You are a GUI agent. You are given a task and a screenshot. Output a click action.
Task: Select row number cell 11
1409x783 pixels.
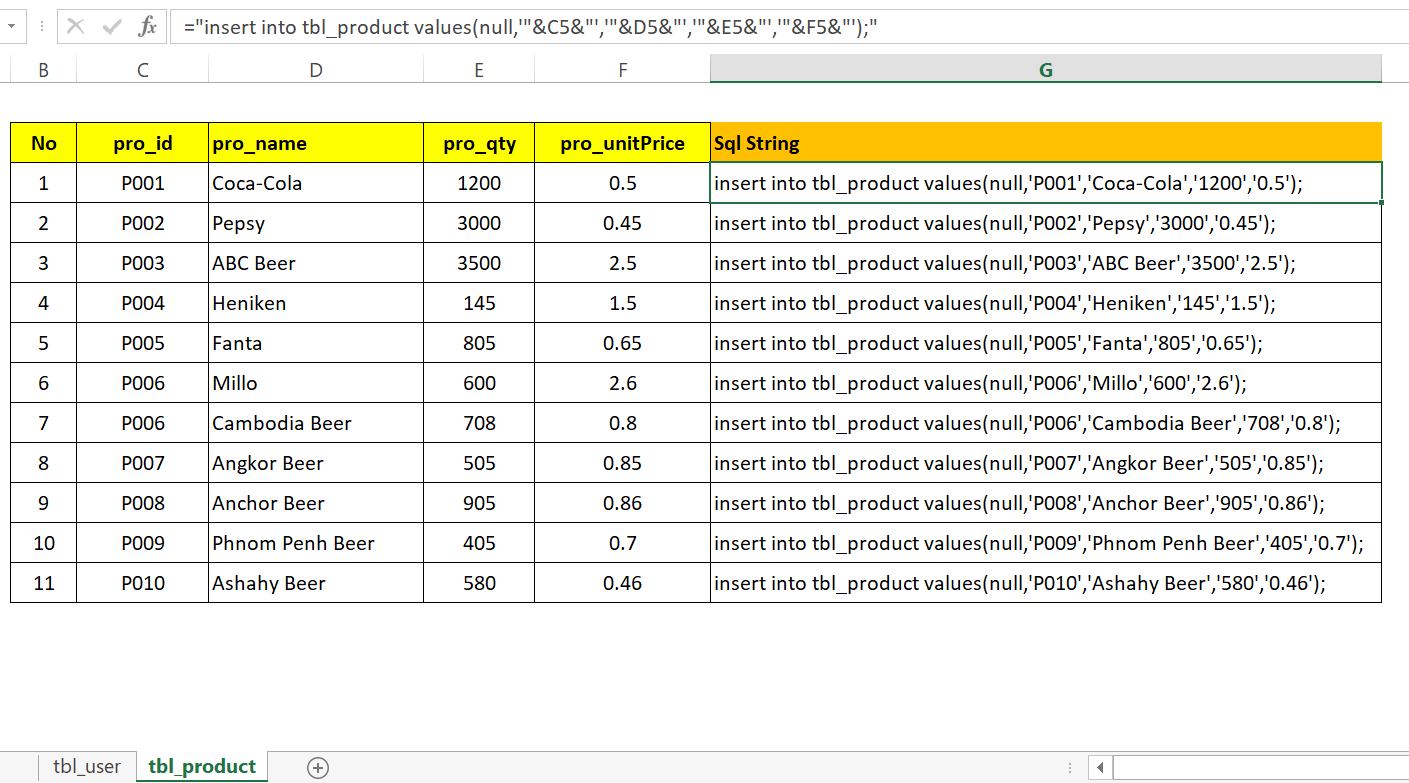43,583
